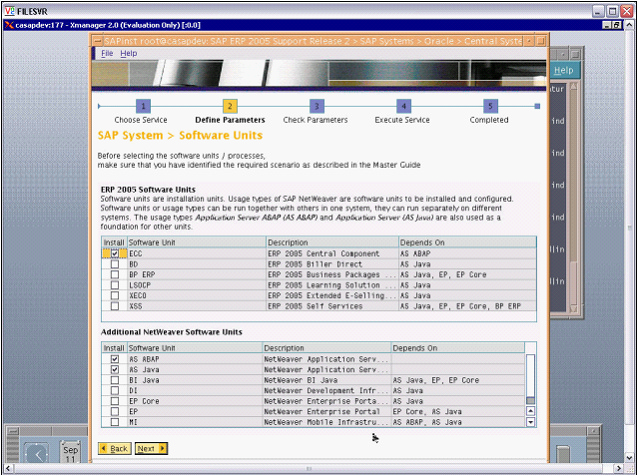Image resolution: width=638 pixels, height=476 pixels.
Task: Click the FILESVR title bar icon
Action: (8, 8)
